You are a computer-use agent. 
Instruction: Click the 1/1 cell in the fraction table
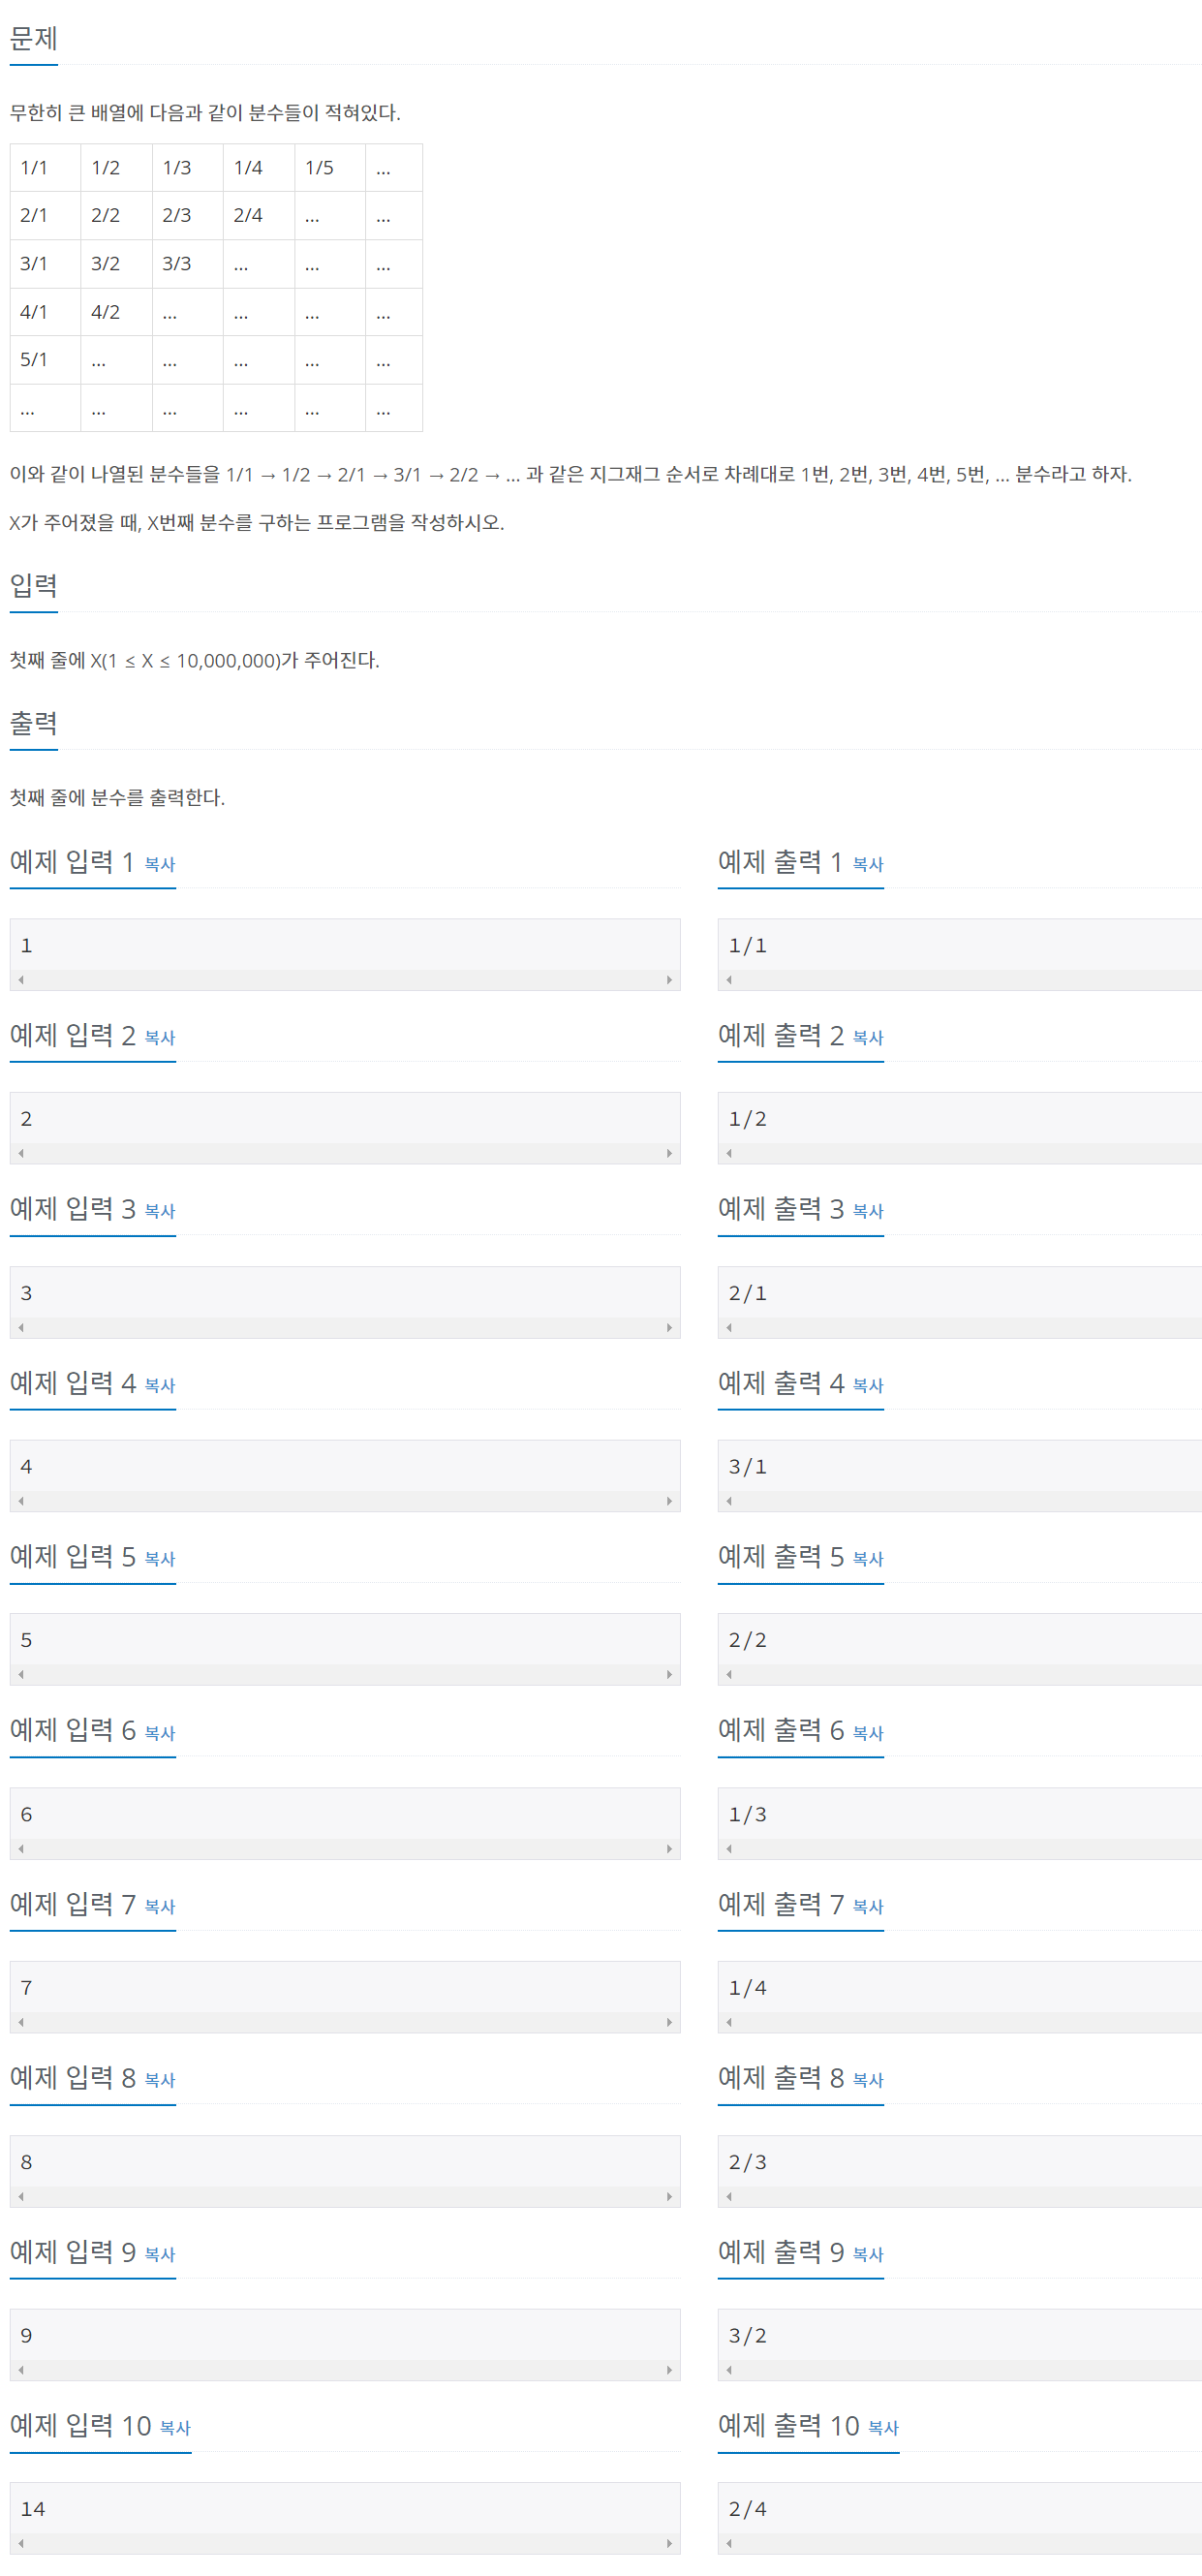(x=45, y=168)
